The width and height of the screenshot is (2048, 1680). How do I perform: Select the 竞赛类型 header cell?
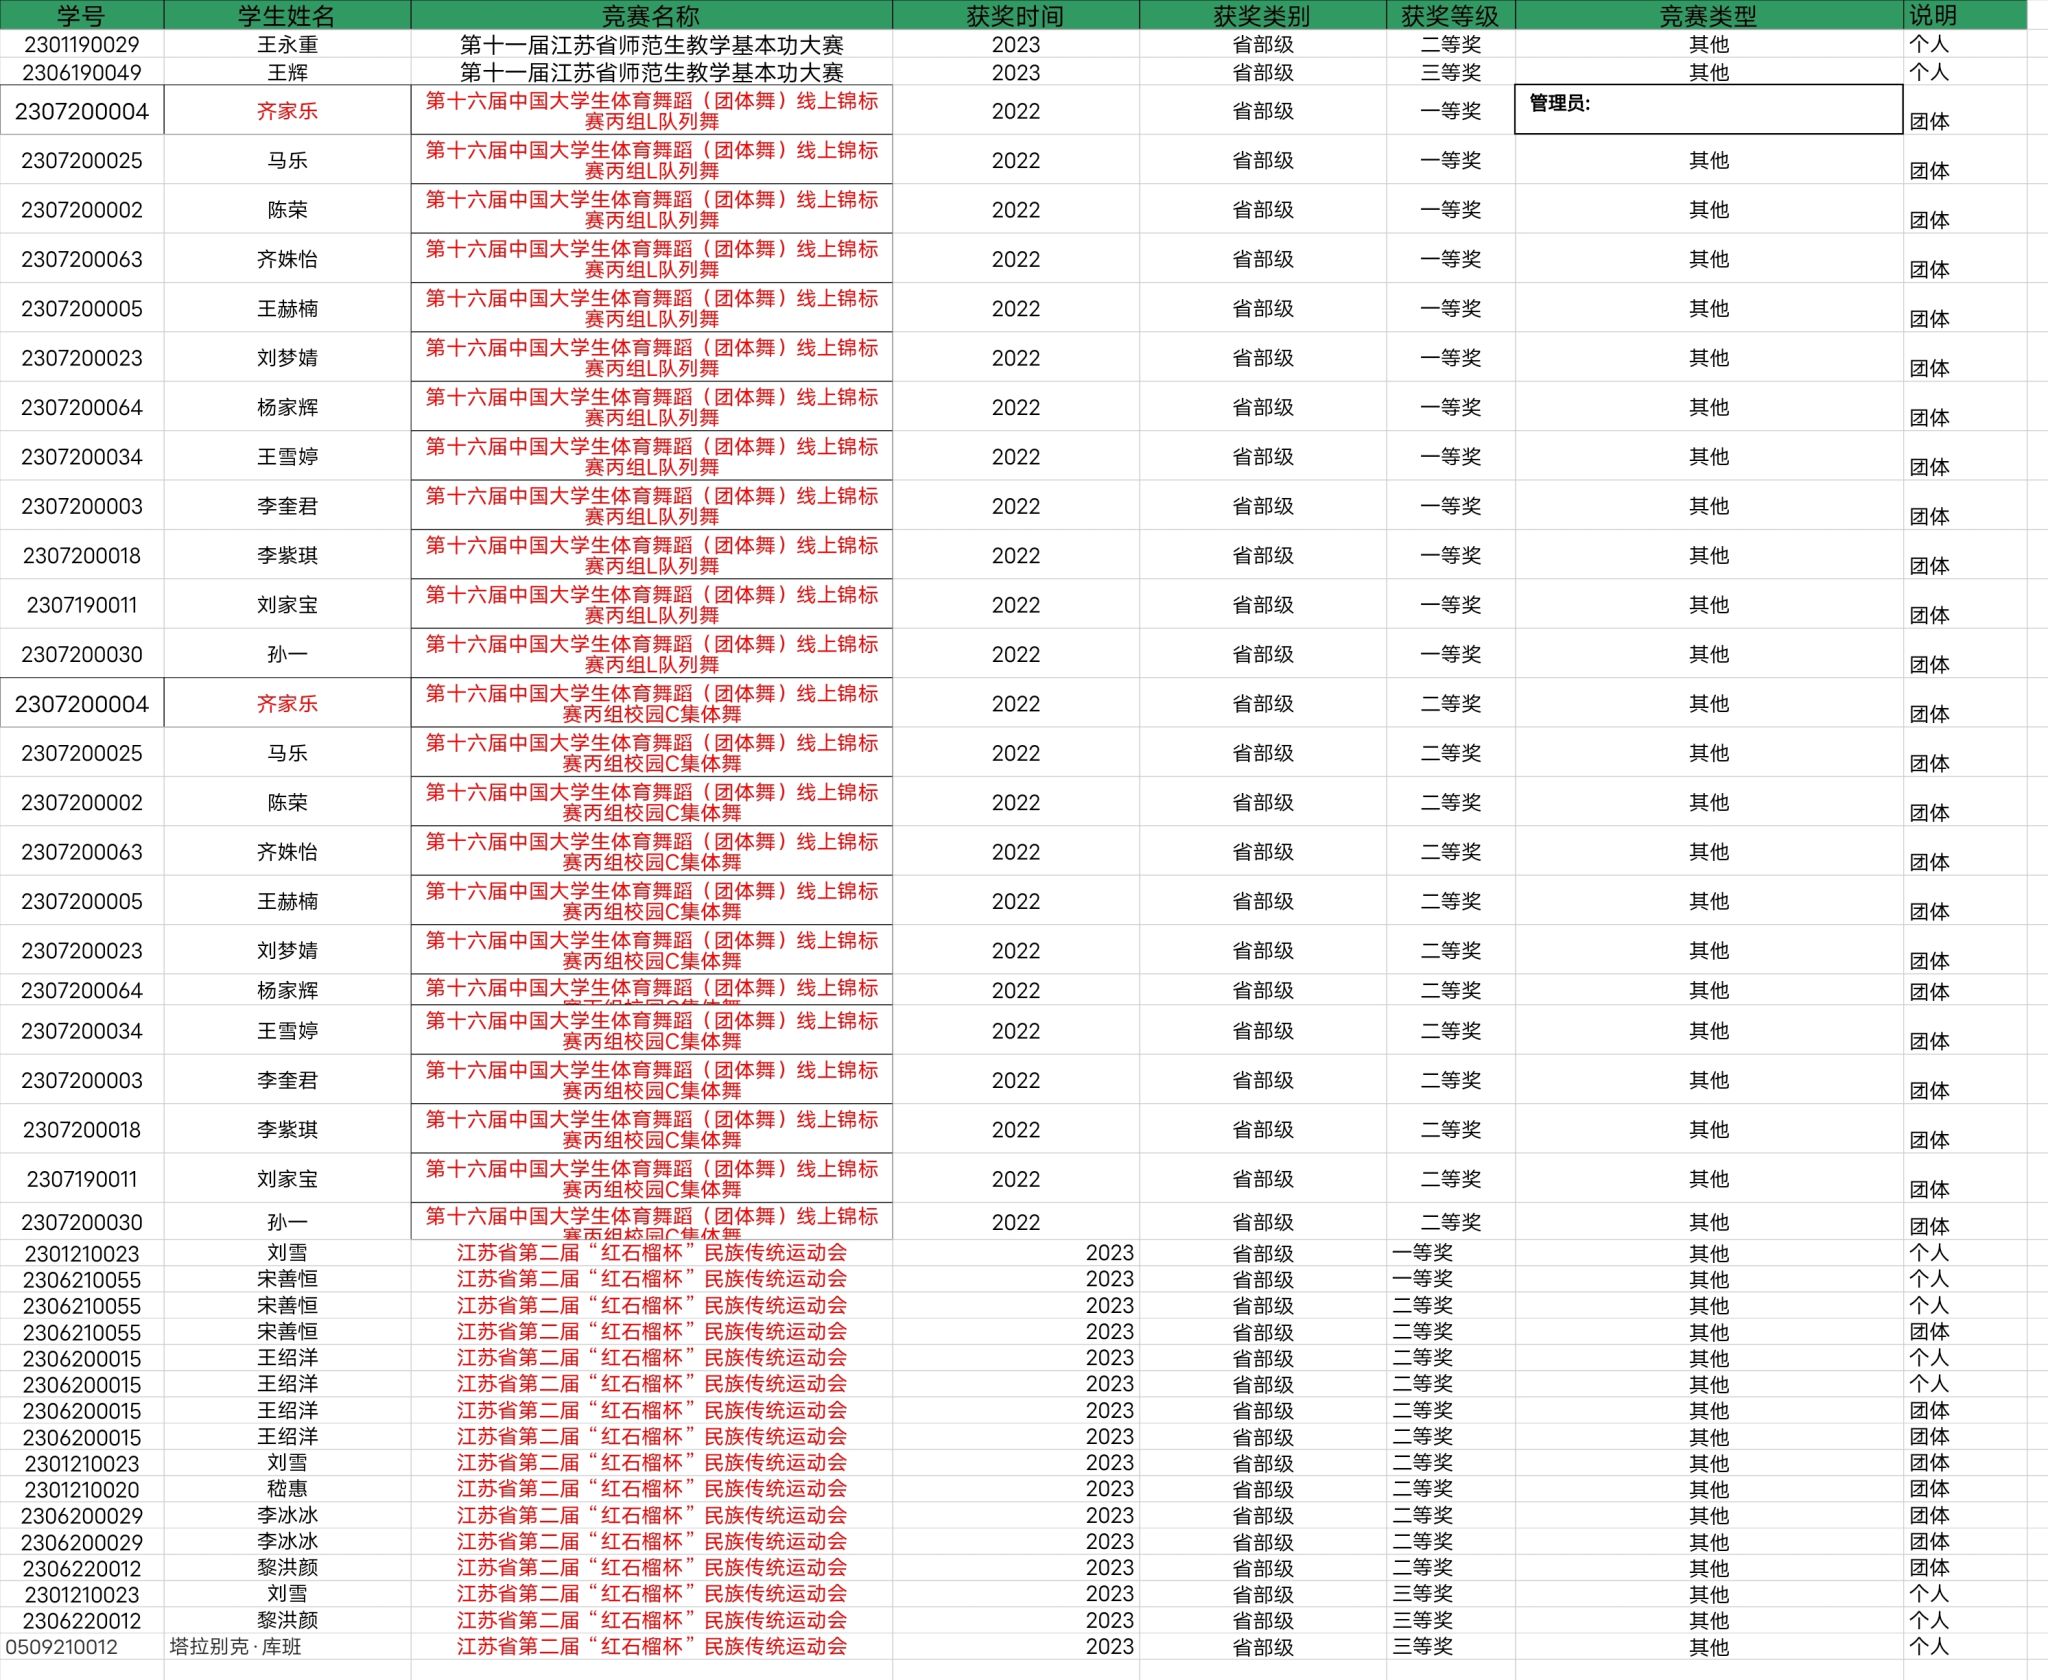(x=1708, y=15)
